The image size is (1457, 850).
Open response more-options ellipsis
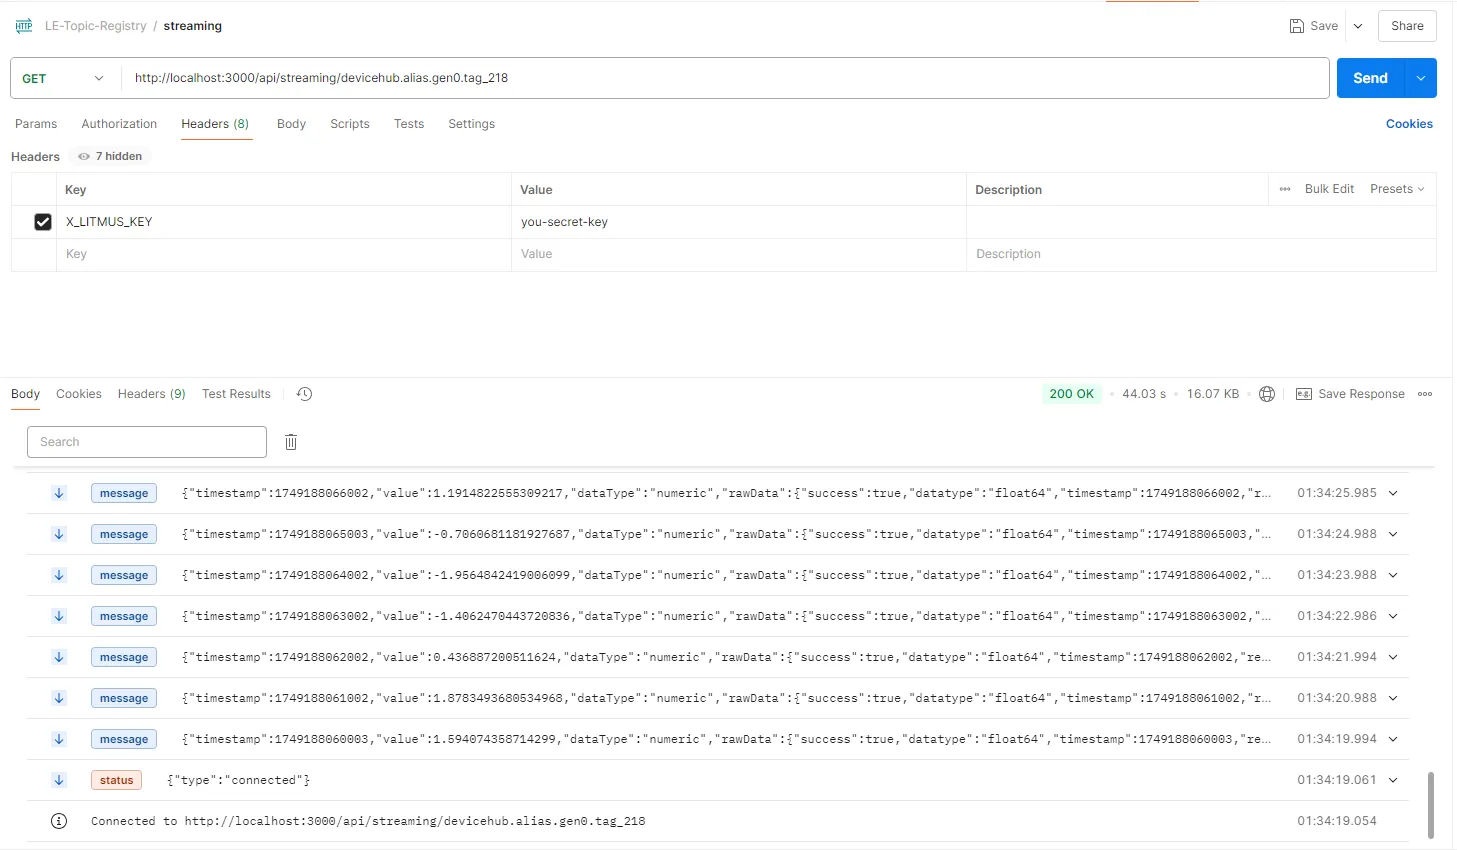(1425, 394)
